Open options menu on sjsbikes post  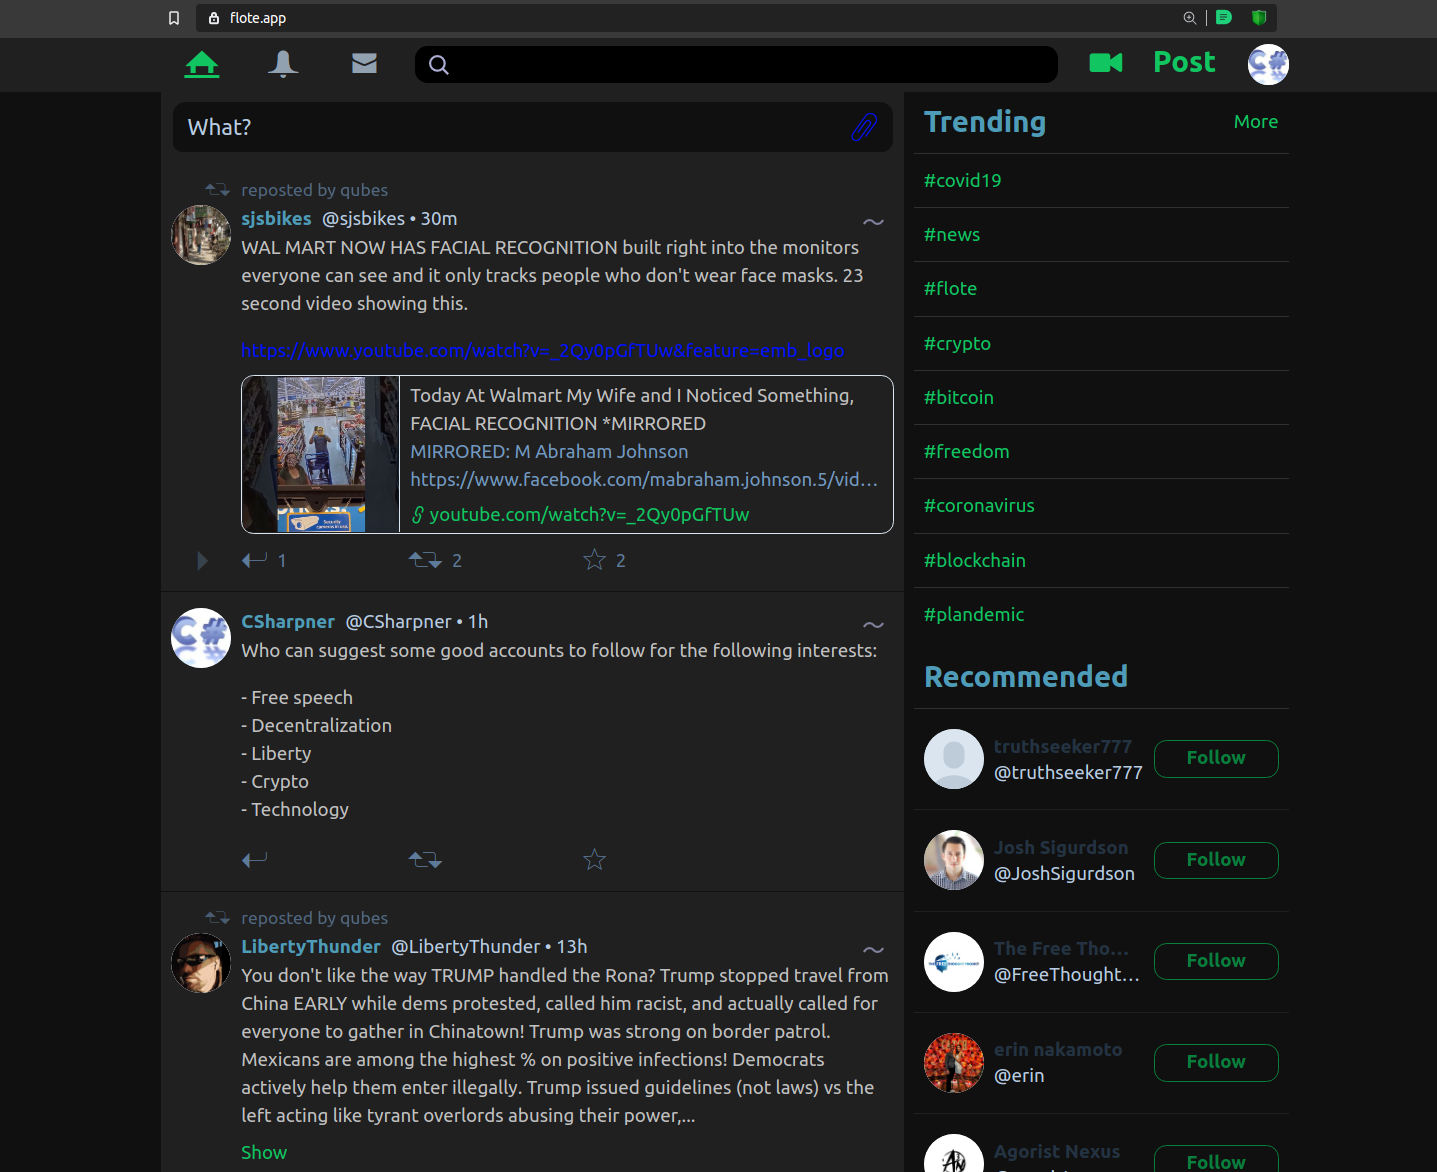(x=873, y=222)
